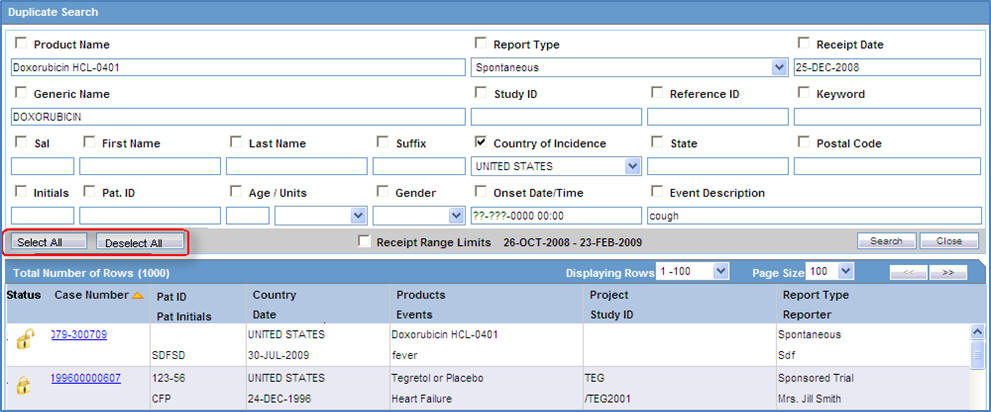
Task: Open the Country of Incidence dropdown
Action: 556,166
